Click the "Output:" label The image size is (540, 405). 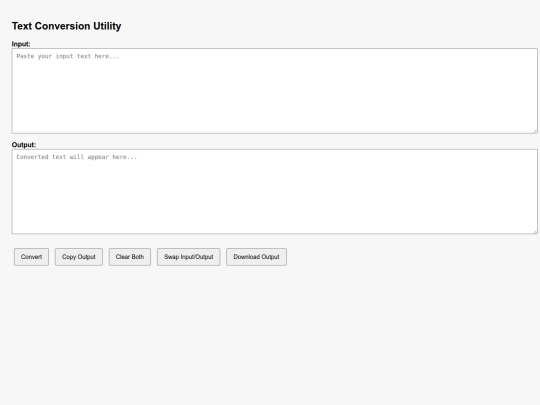coord(24,145)
